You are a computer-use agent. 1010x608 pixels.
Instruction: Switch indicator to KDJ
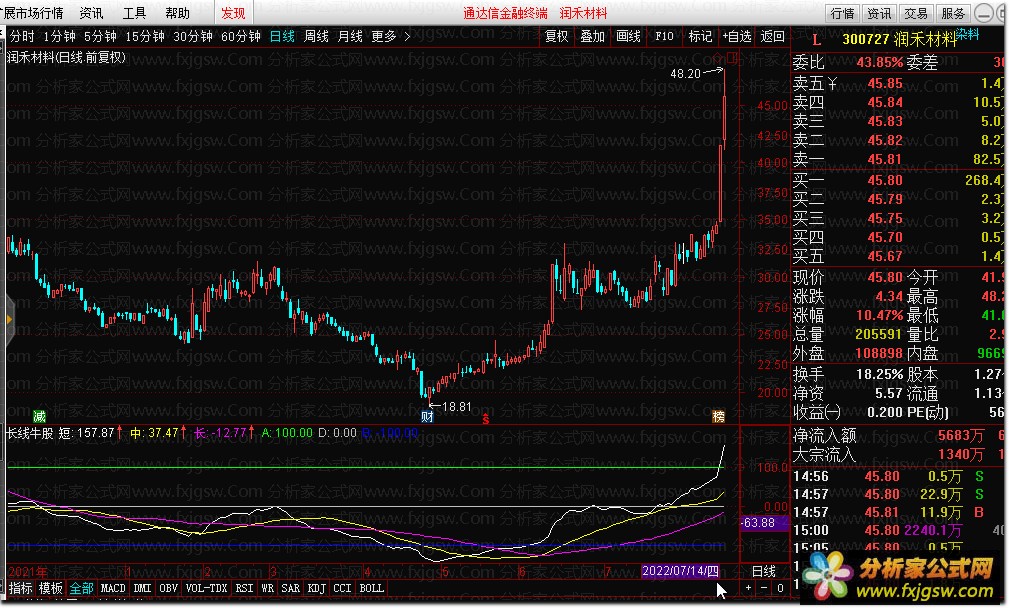[316, 588]
